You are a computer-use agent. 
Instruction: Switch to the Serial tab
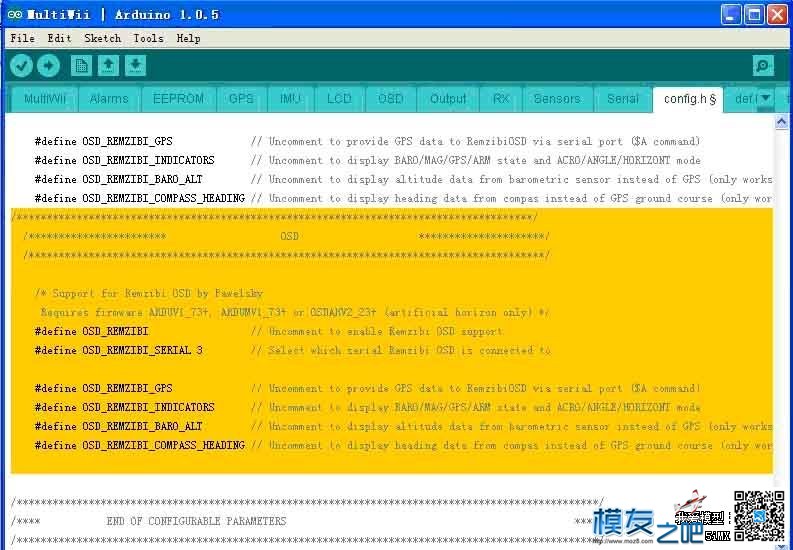point(623,99)
